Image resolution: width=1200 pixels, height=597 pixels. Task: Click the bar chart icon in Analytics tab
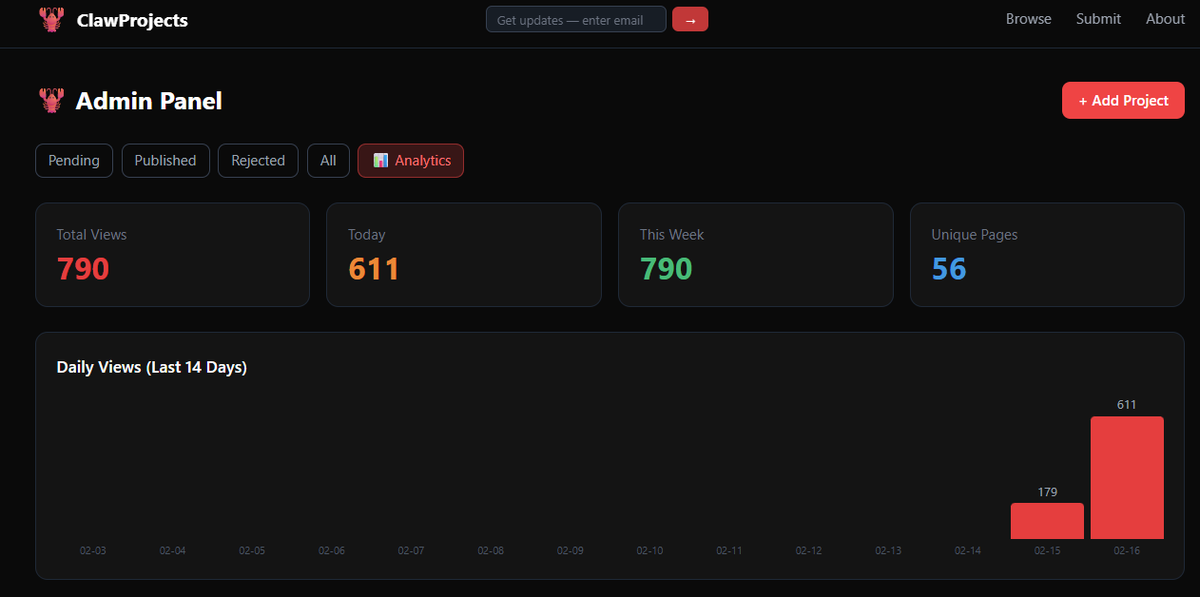coord(380,160)
